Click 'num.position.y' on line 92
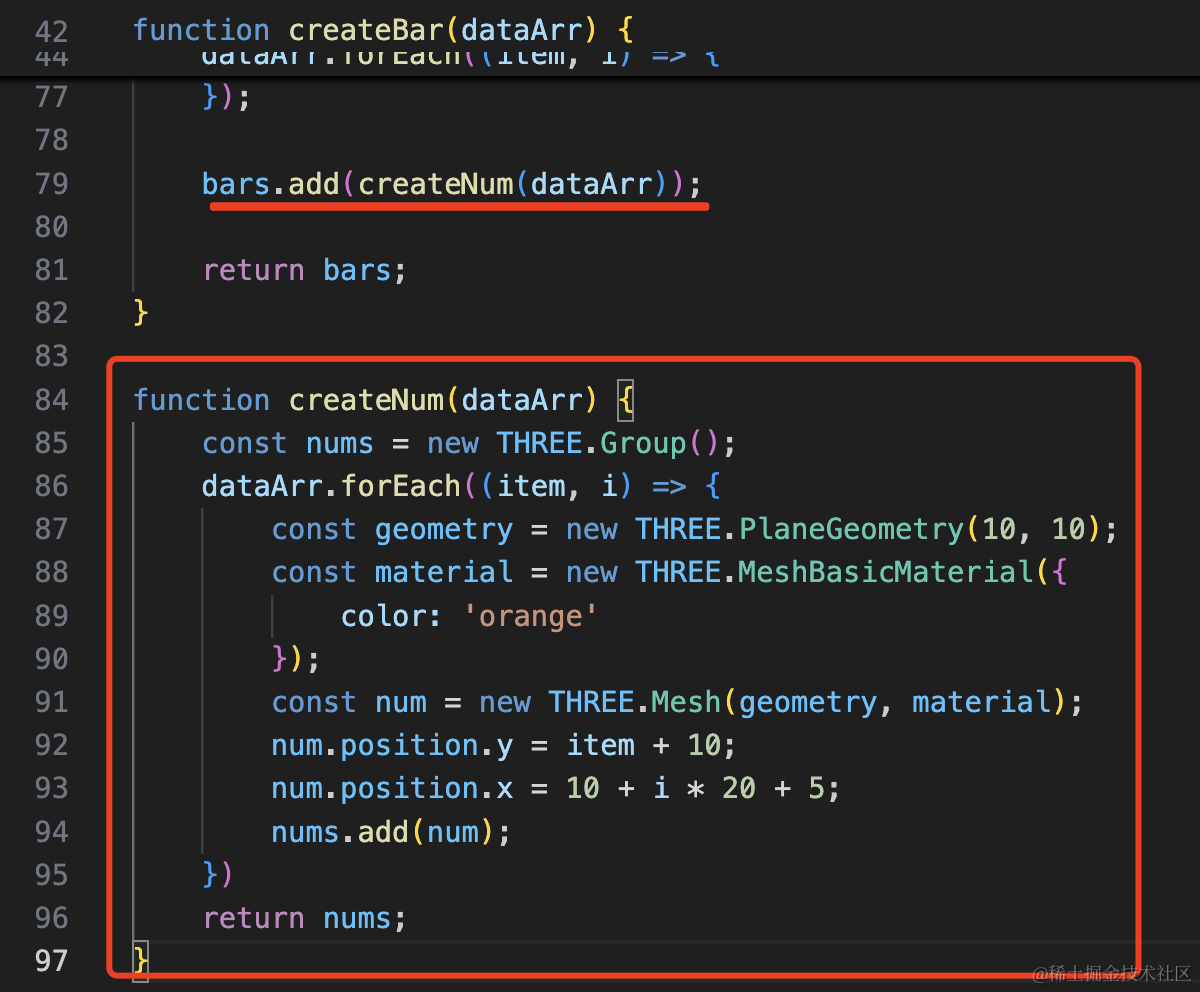Screen dimensions: 1200x992 click(x=392, y=745)
